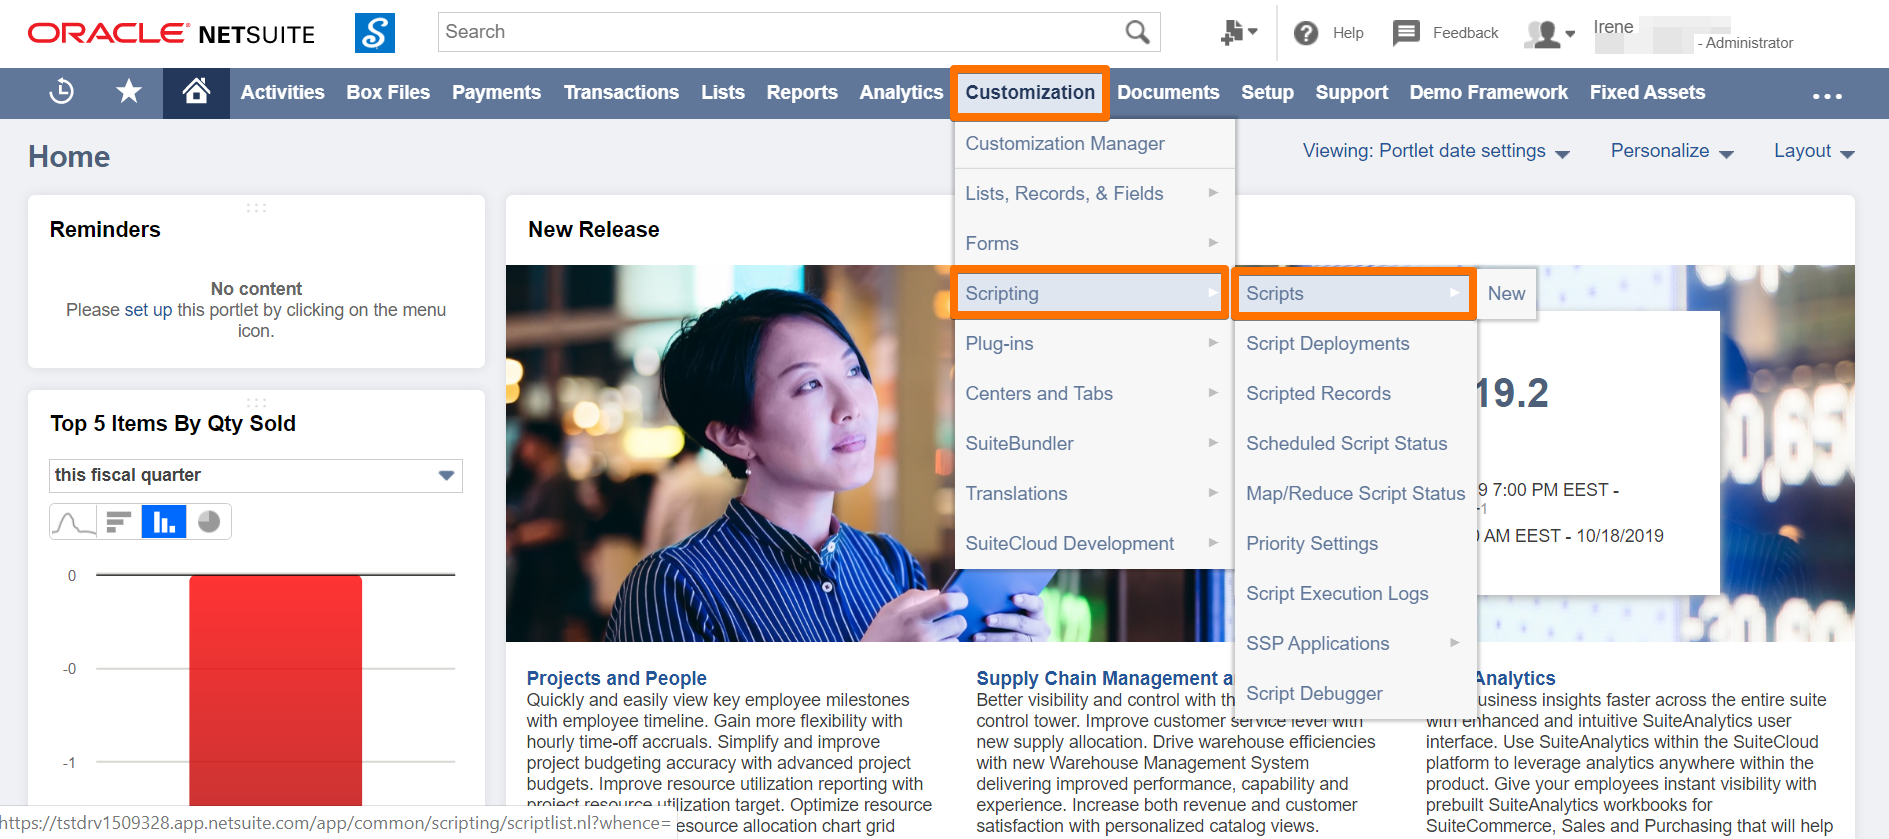Open the Shortcuts star icon
1889x839 pixels.
coord(129,92)
